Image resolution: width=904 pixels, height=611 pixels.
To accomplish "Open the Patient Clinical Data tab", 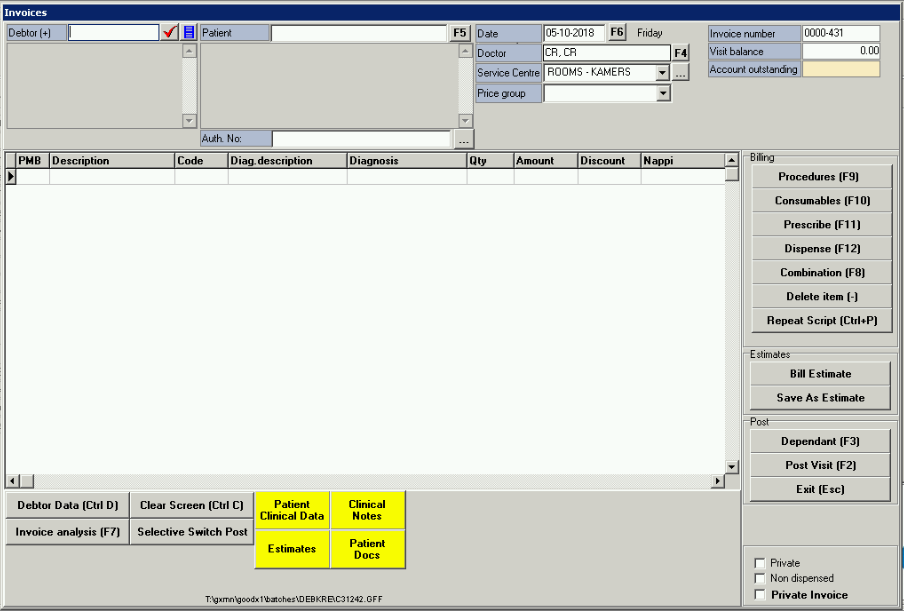I will tap(292, 510).
